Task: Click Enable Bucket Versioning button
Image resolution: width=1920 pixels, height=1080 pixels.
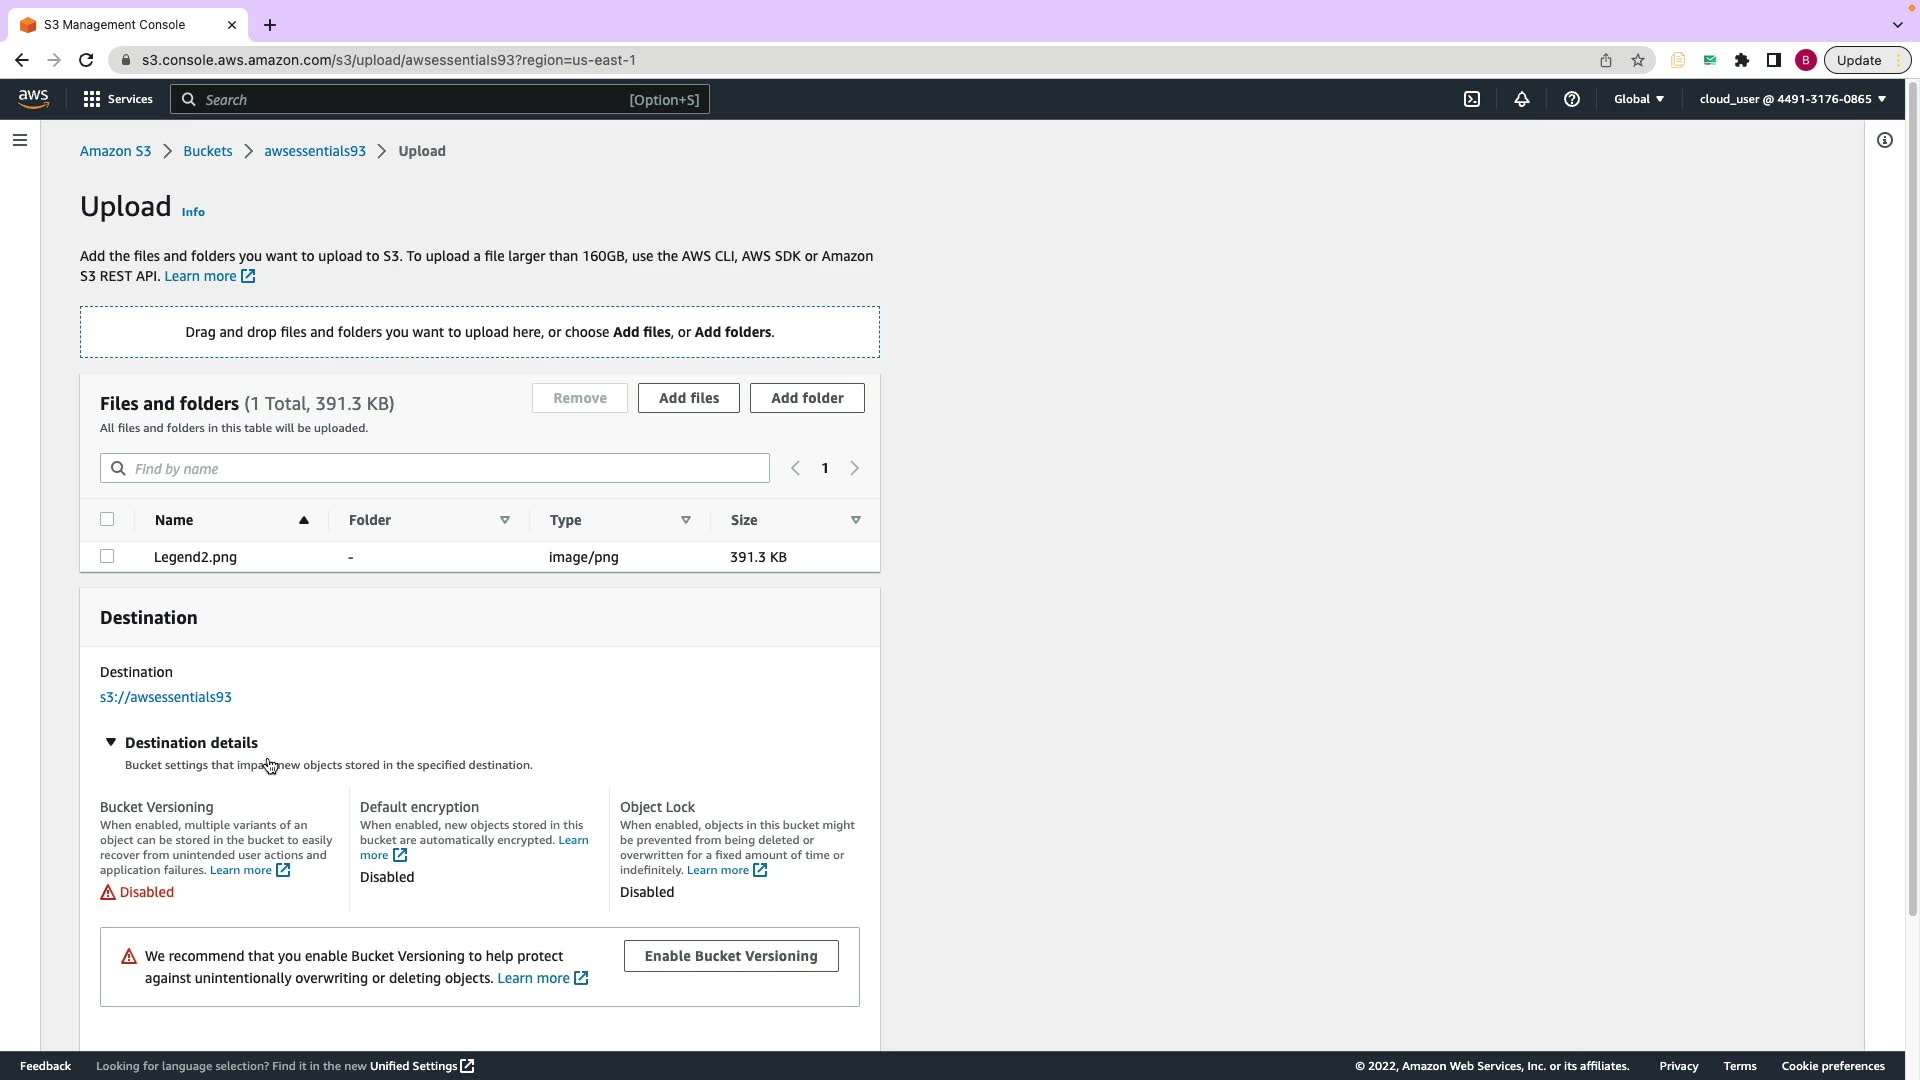Action: [x=730, y=956]
